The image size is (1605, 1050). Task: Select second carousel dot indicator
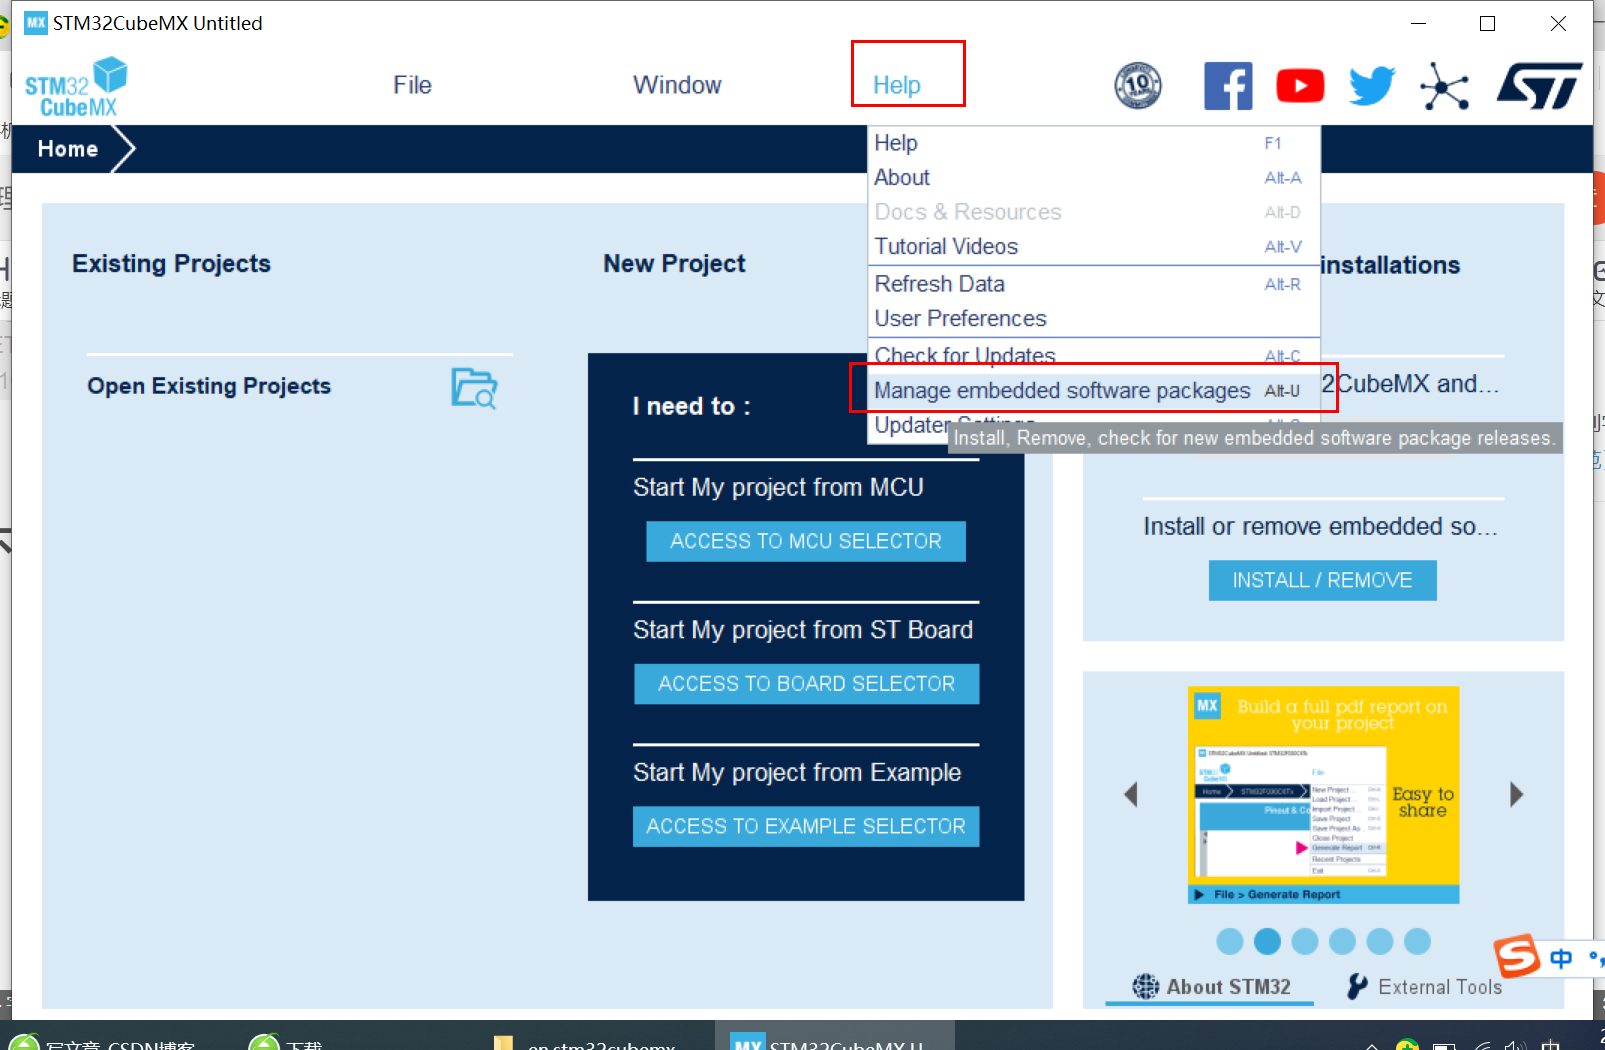1267,941
